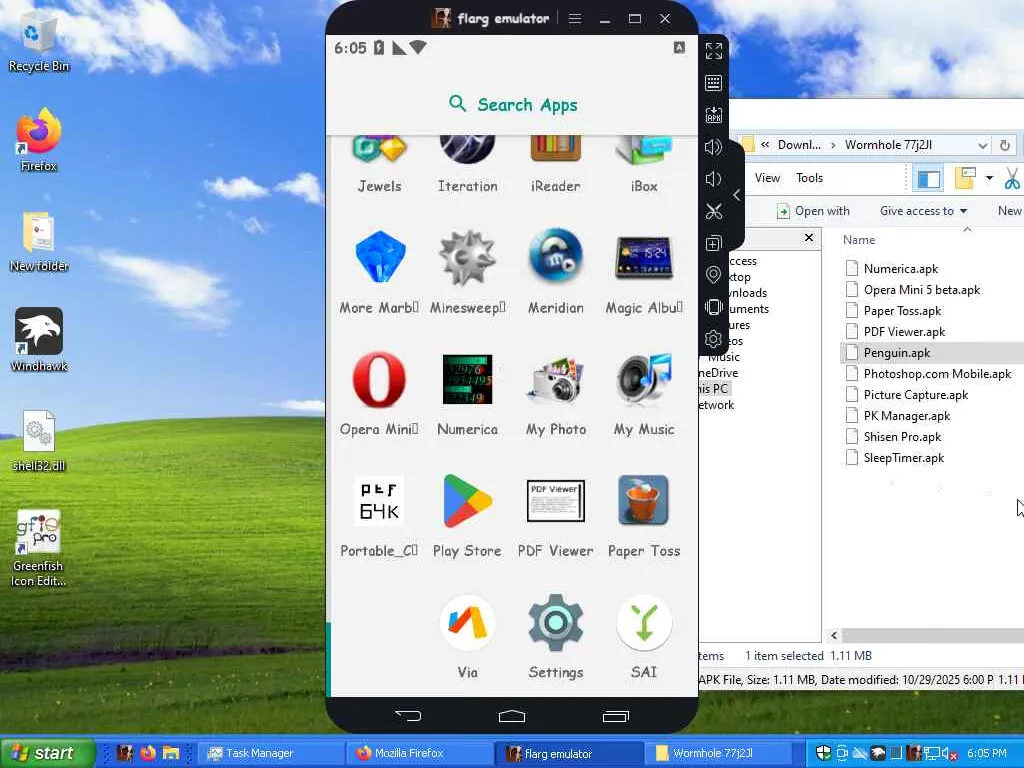Open emulator keyboard mapping icon

[714, 83]
